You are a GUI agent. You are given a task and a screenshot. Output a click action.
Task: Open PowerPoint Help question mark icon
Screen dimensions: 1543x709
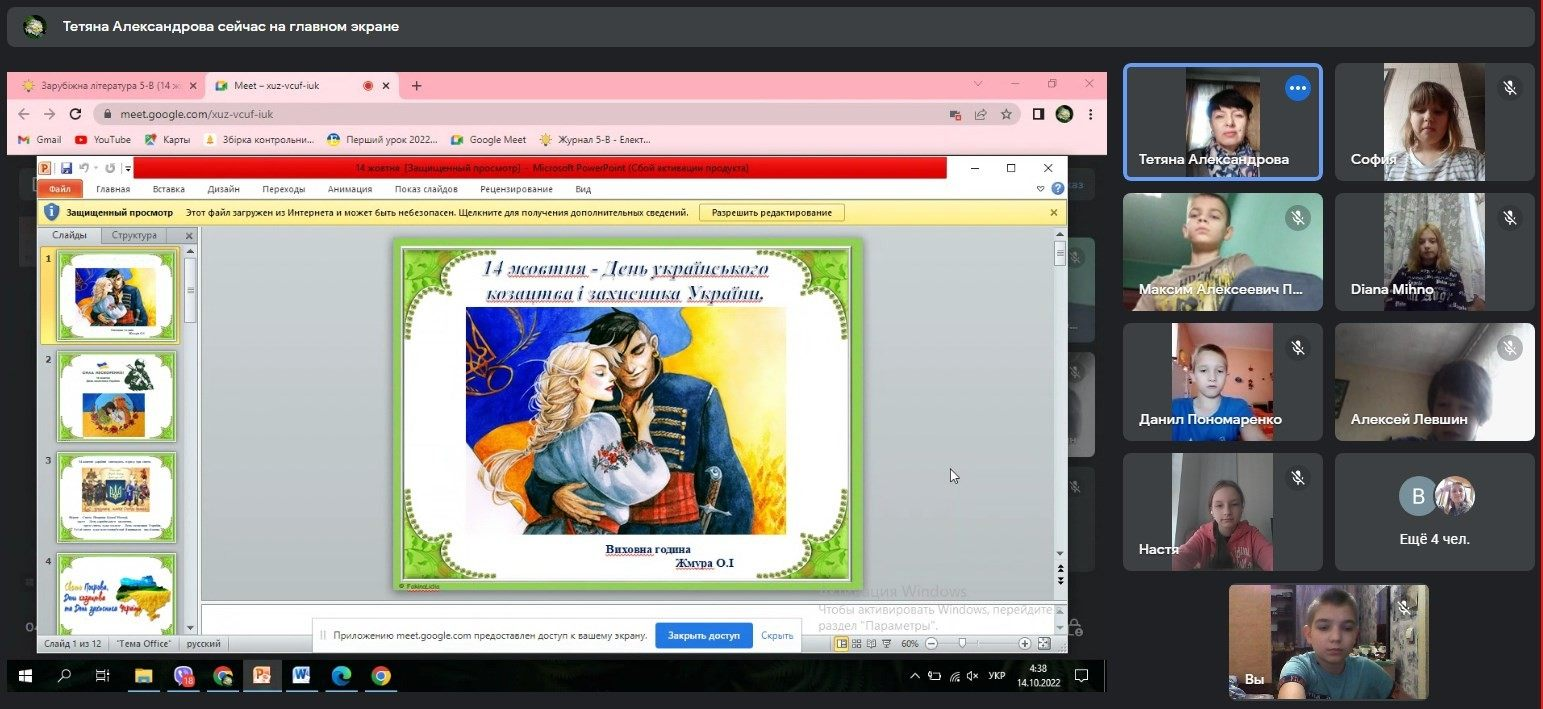1058,189
